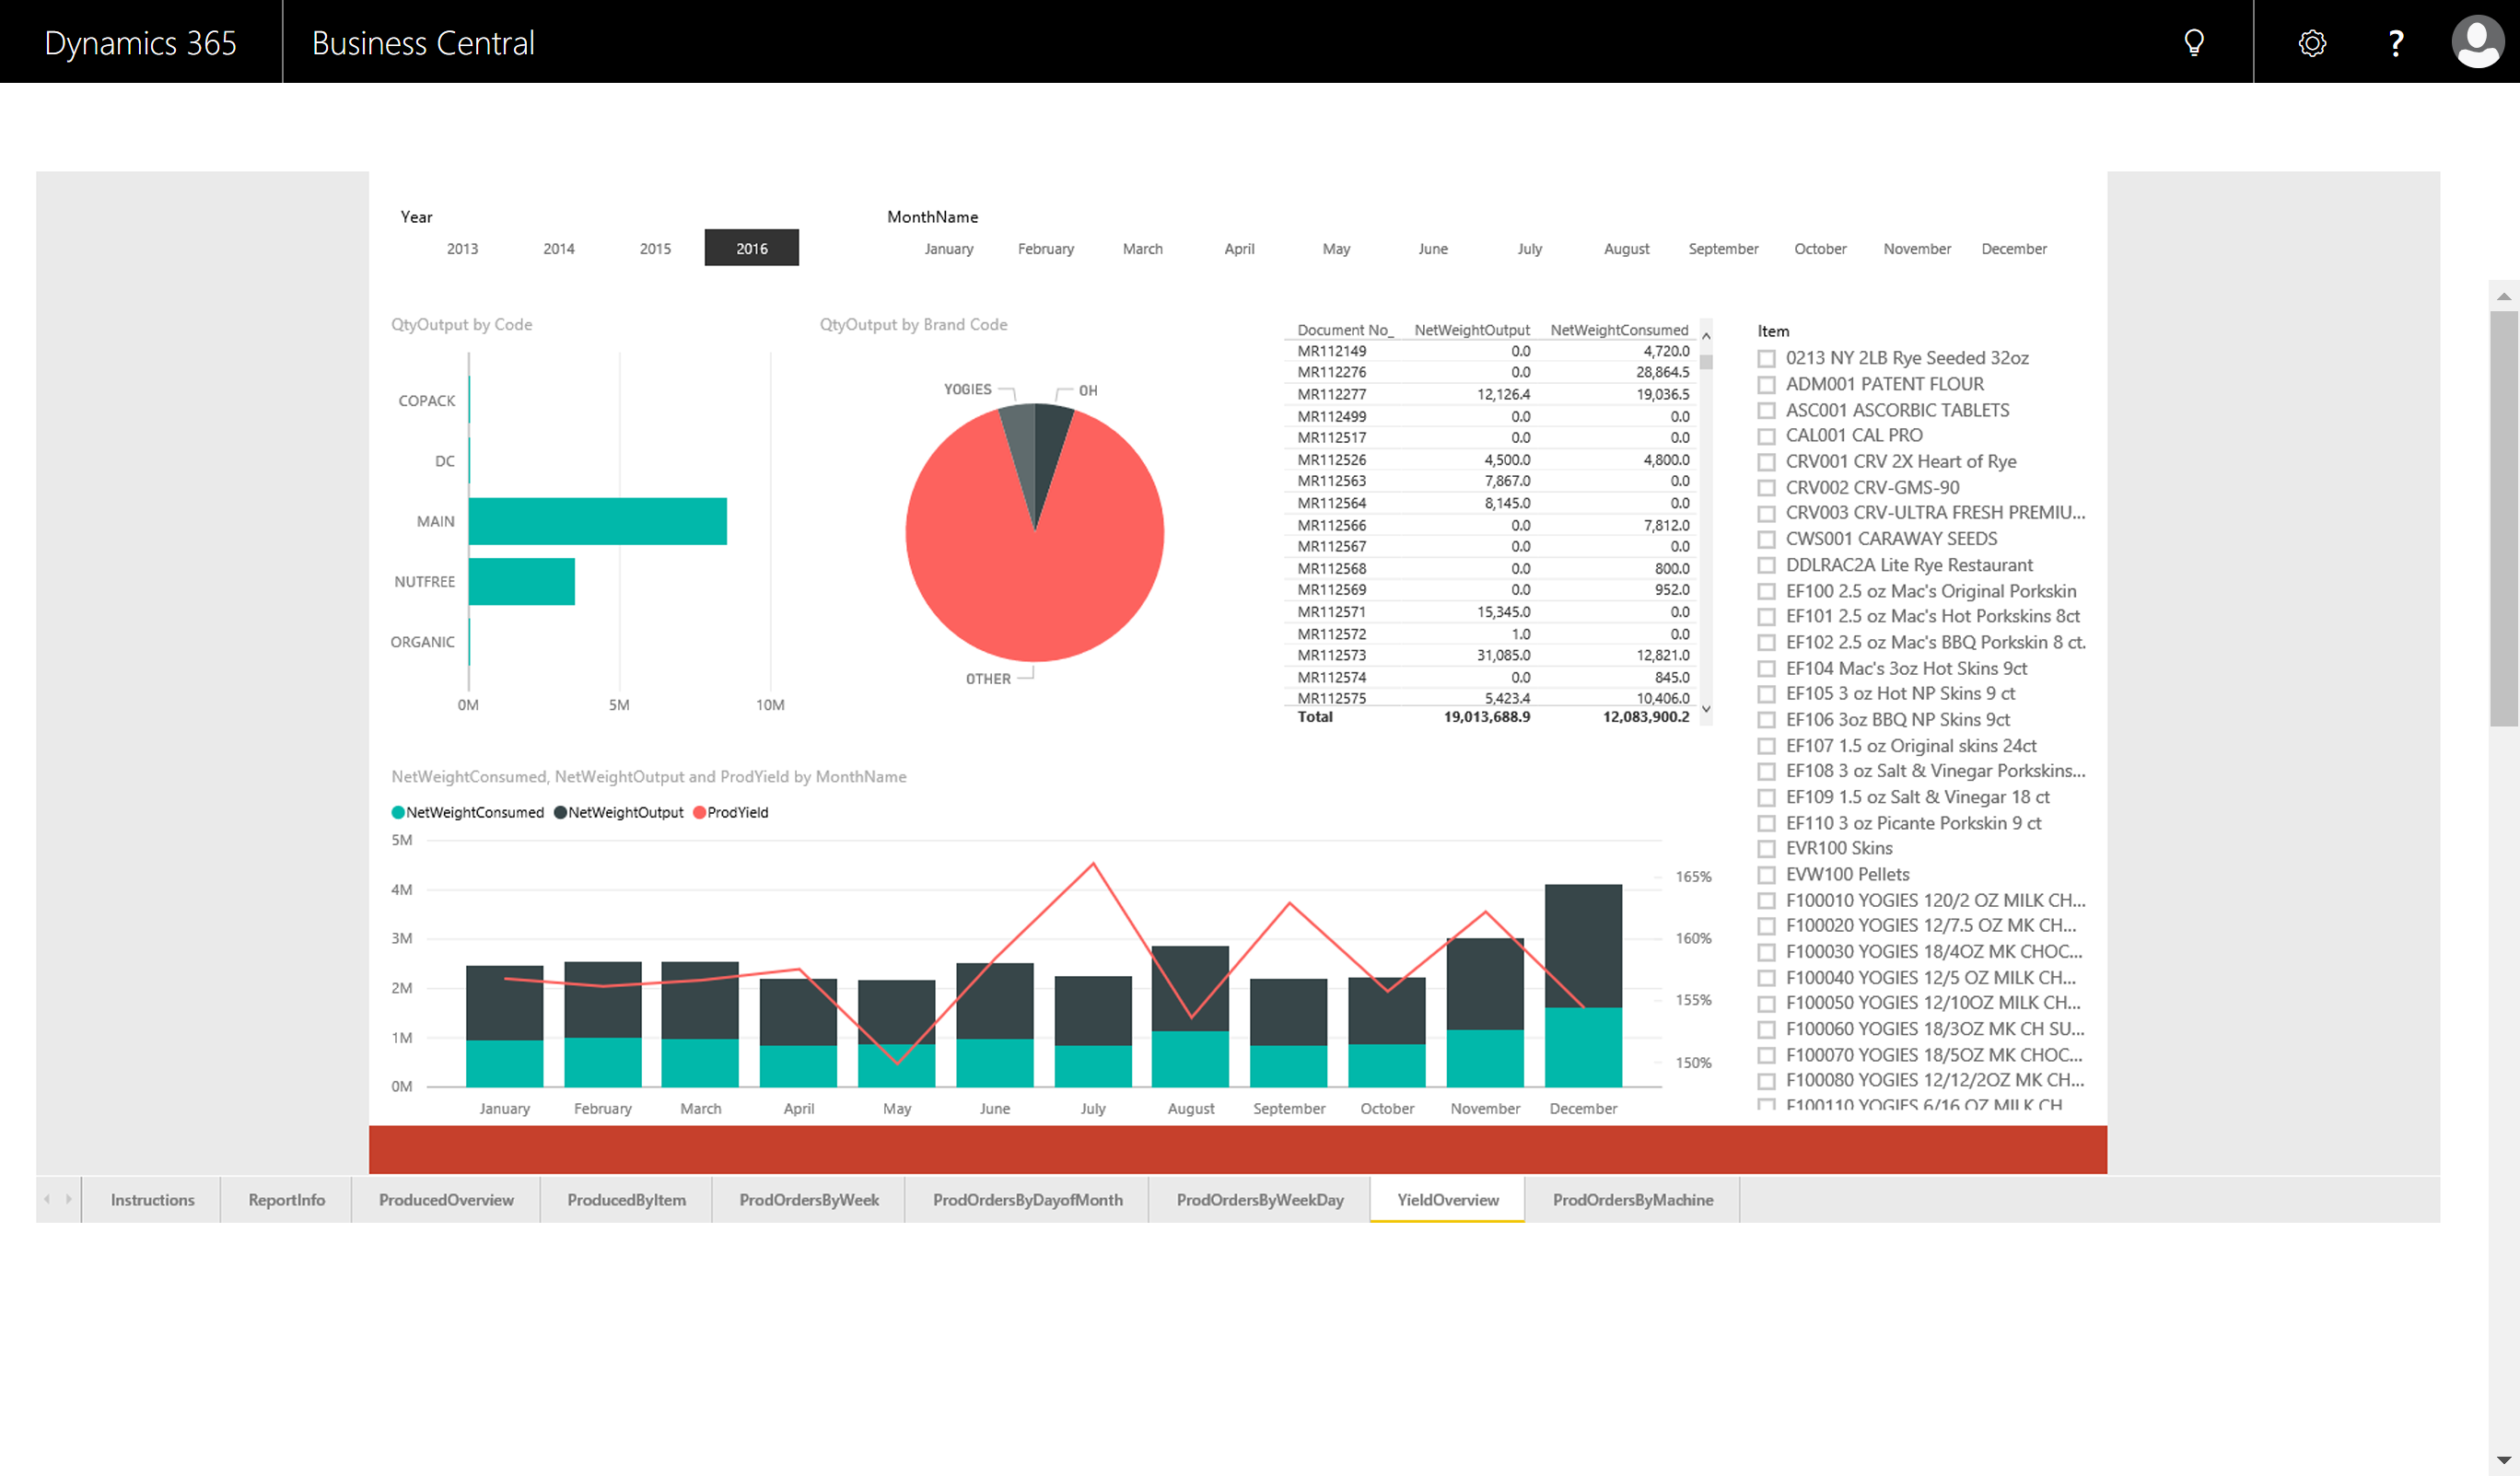Tick the EVW100 Pellets checkbox
This screenshot has width=2520, height=1476.
1767,875
